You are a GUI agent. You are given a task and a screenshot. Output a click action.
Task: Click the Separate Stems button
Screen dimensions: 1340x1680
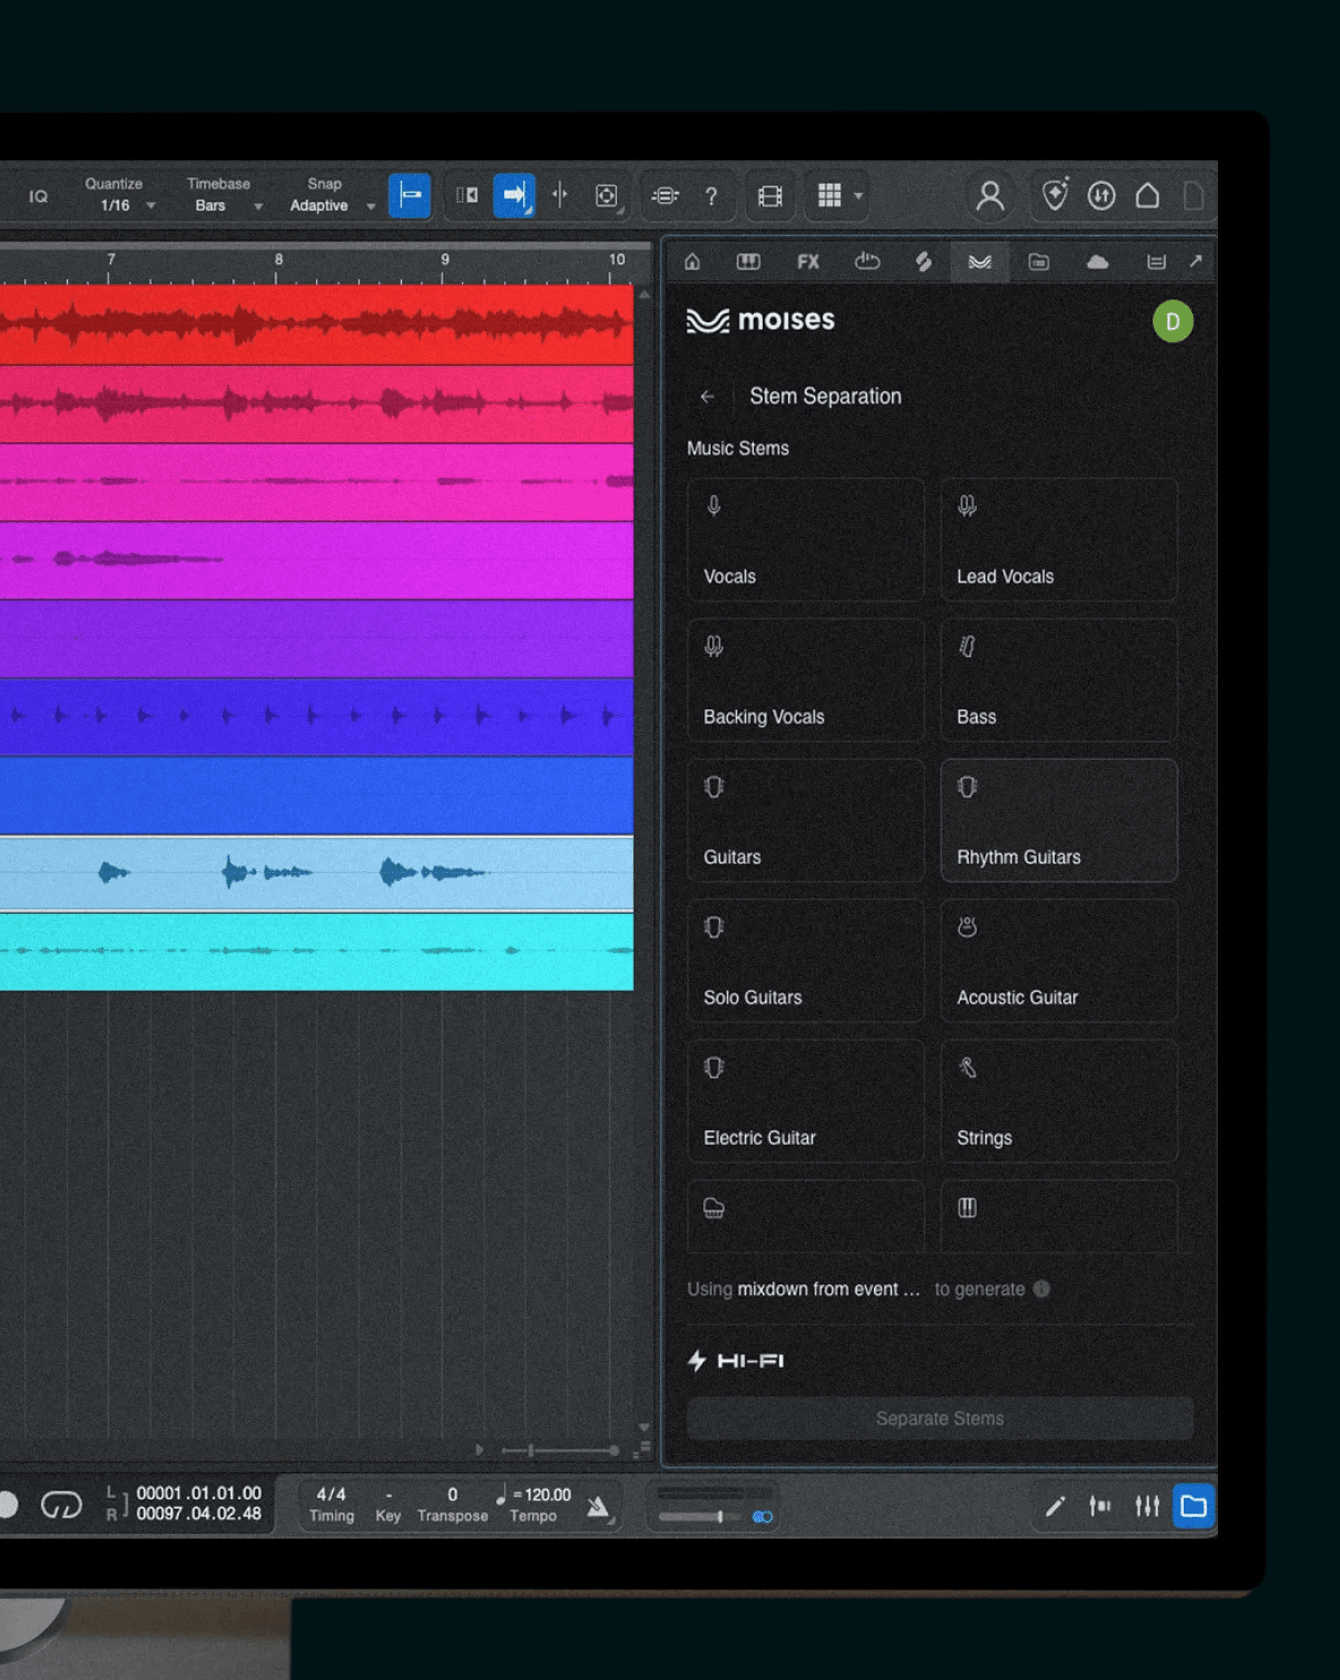click(940, 1419)
